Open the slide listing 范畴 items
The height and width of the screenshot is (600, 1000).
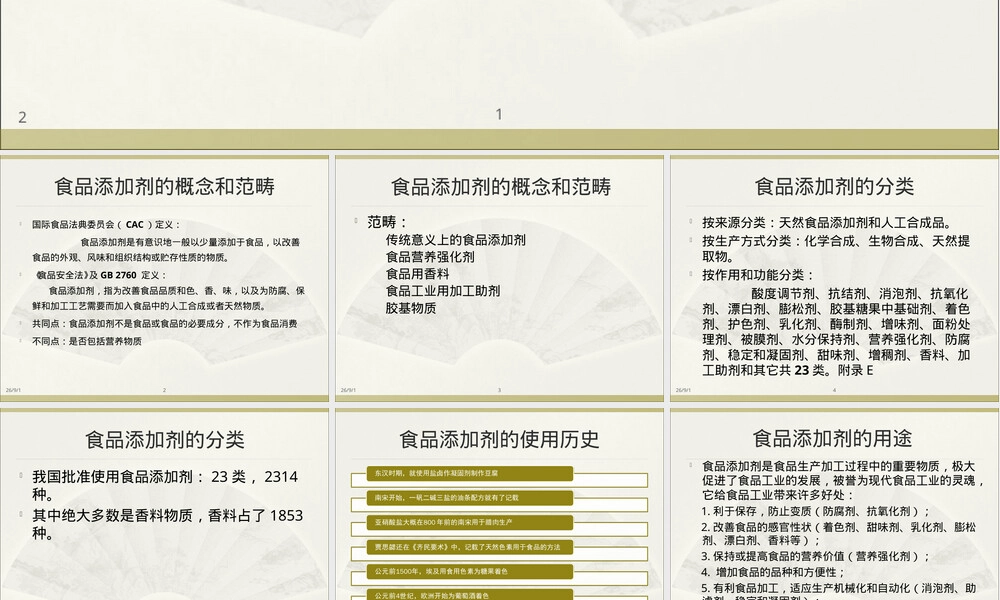click(x=499, y=278)
